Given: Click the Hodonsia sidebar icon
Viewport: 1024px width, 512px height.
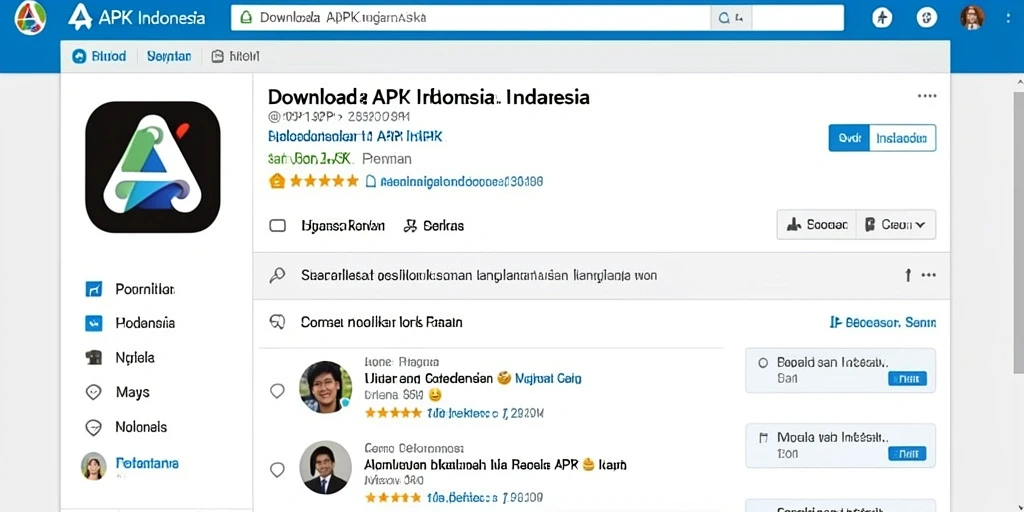Looking at the screenshot, I should click(x=94, y=323).
